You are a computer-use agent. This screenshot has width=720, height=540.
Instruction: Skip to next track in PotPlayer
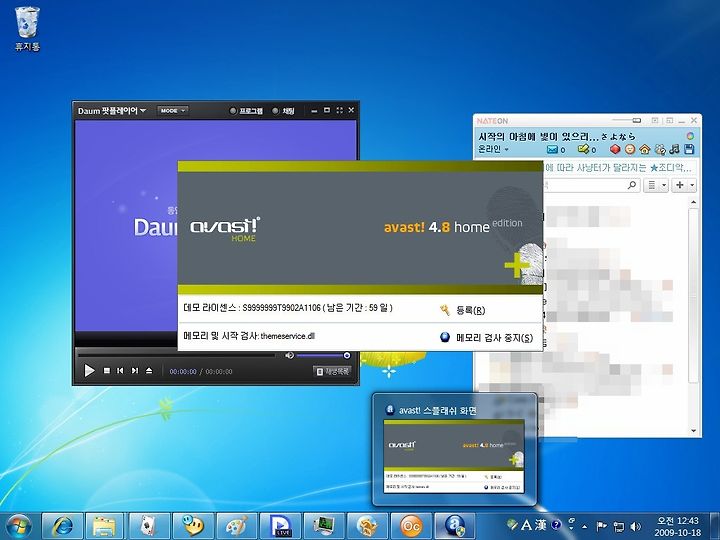coord(135,371)
